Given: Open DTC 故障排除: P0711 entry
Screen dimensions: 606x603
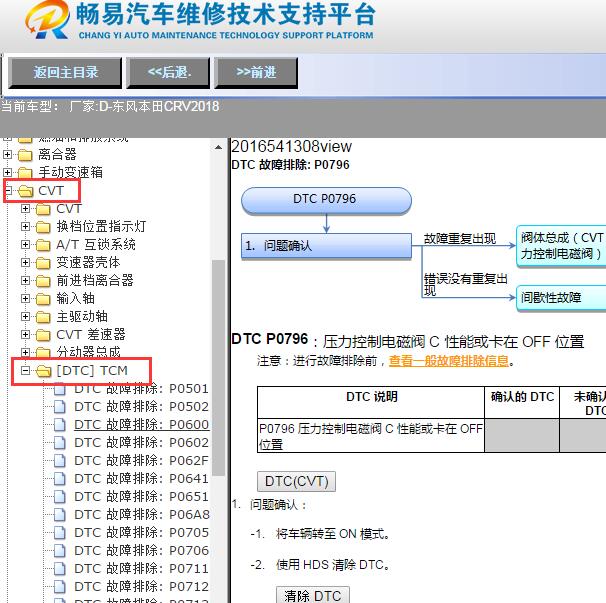Looking at the screenshot, I should 141,569.
